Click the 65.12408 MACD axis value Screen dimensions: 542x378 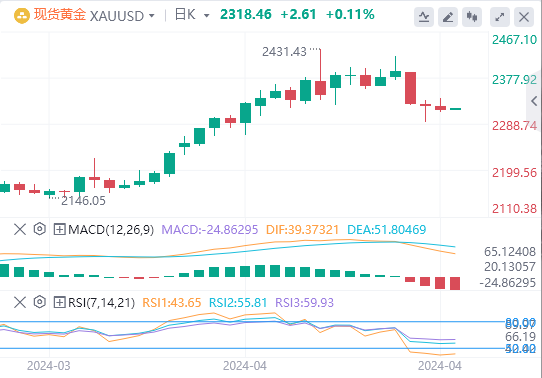point(510,252)
